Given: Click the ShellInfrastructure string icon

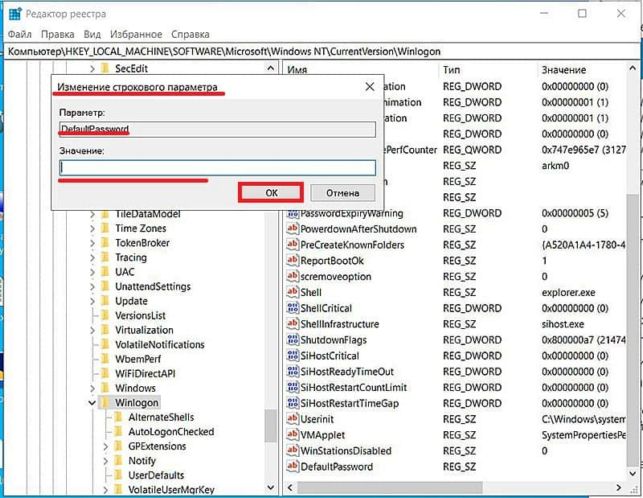Looking at the screenshot, I should tap(292, 324).
